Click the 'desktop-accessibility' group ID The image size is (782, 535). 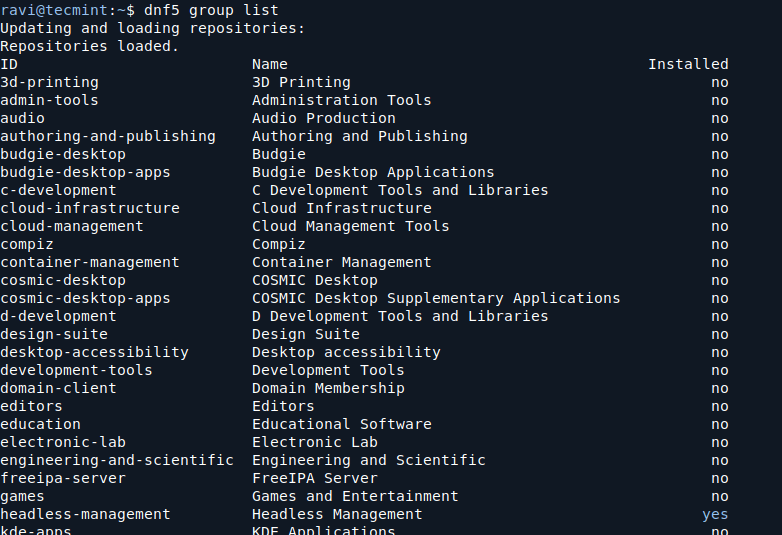(94, 352)
